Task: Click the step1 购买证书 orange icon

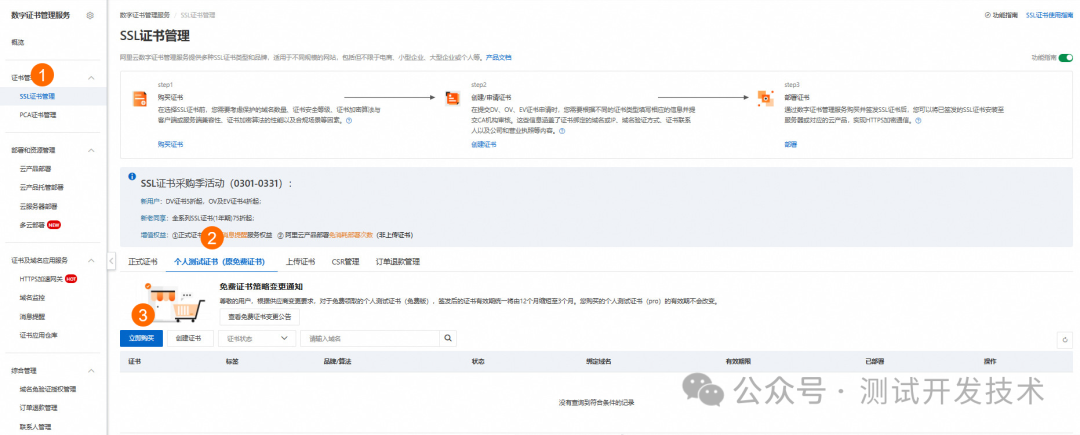Action: (x=140, y=98)
